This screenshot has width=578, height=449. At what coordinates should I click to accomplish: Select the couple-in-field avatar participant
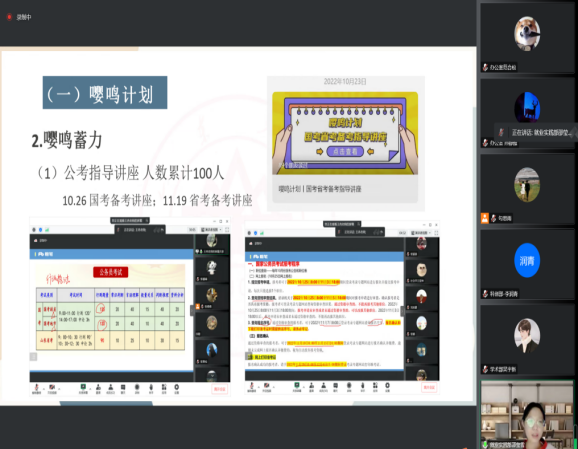[x=527, y=184]
